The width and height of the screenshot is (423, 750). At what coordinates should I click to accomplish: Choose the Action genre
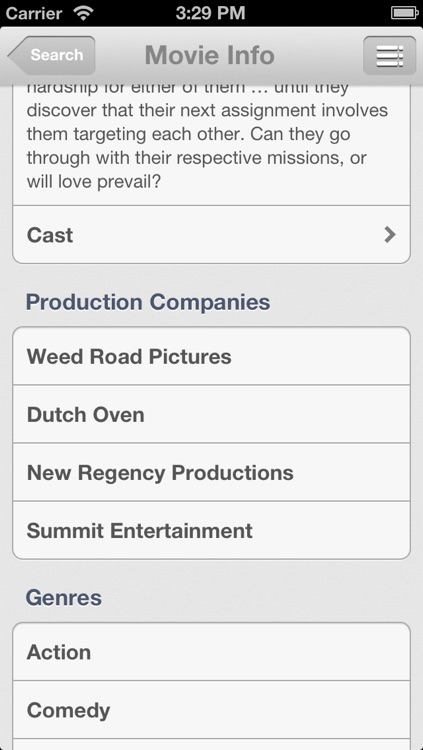212,652
